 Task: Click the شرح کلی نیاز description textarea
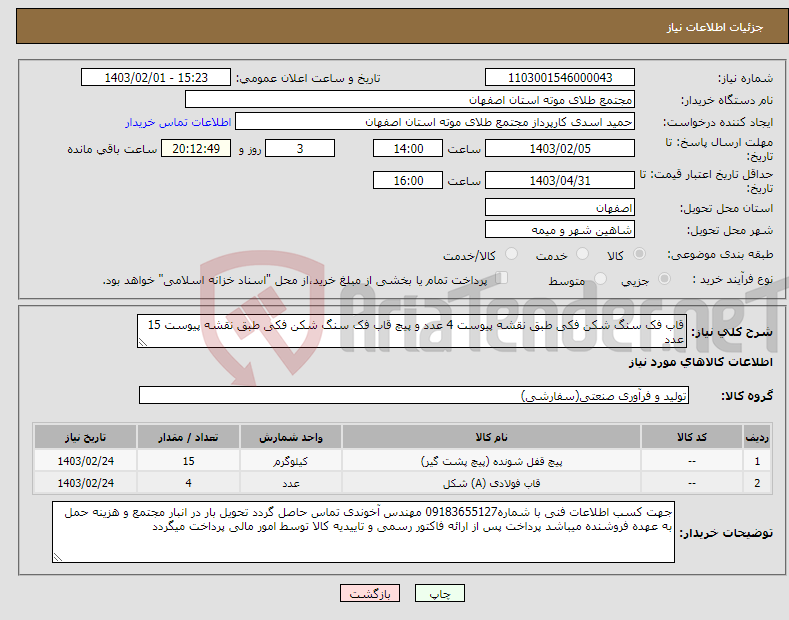coord(412,331)
